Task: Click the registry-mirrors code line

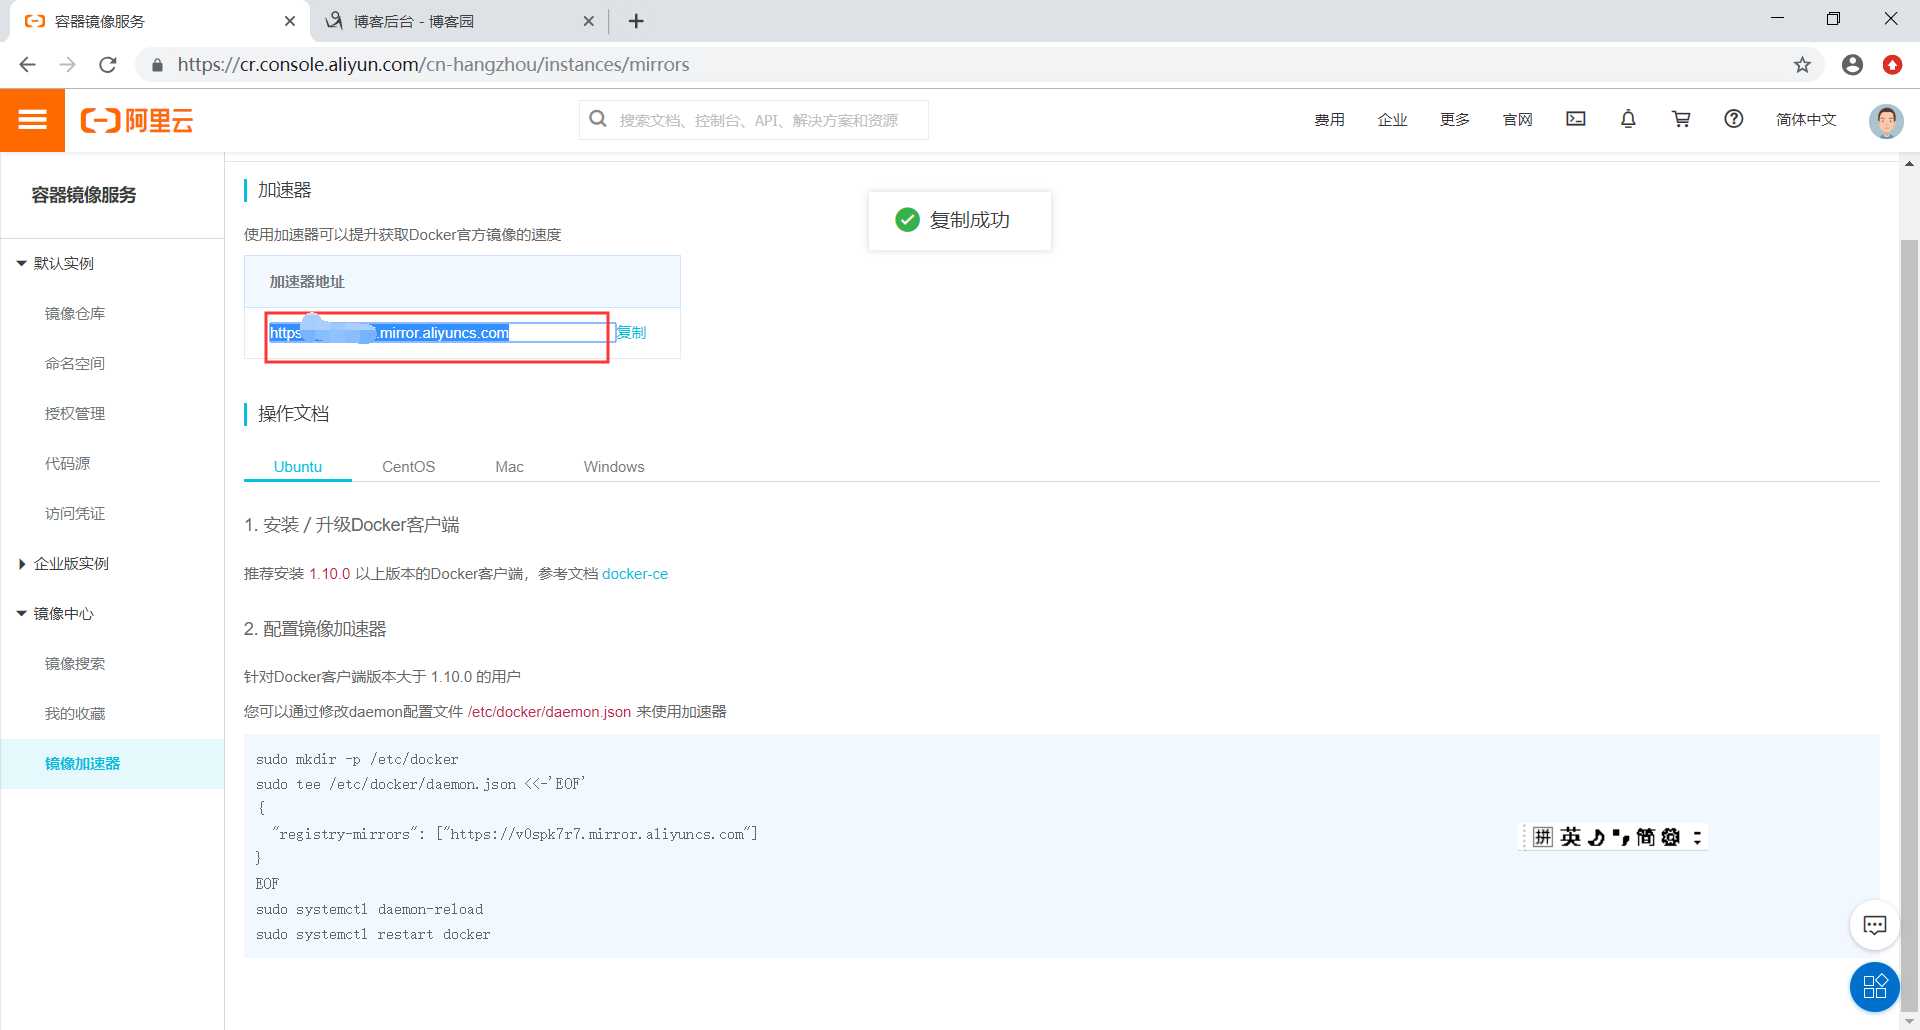Action: point(515,834)
